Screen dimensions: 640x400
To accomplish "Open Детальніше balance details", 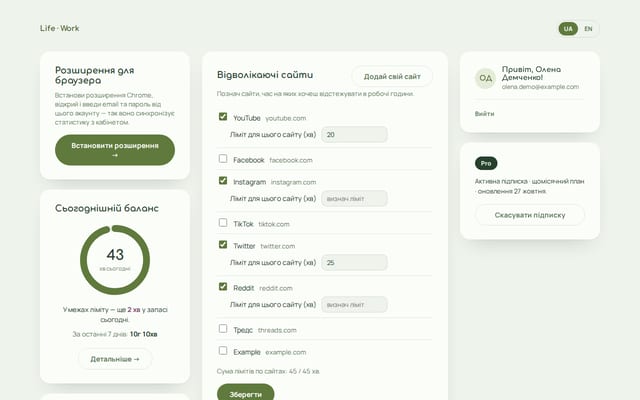I will [115, 359].
